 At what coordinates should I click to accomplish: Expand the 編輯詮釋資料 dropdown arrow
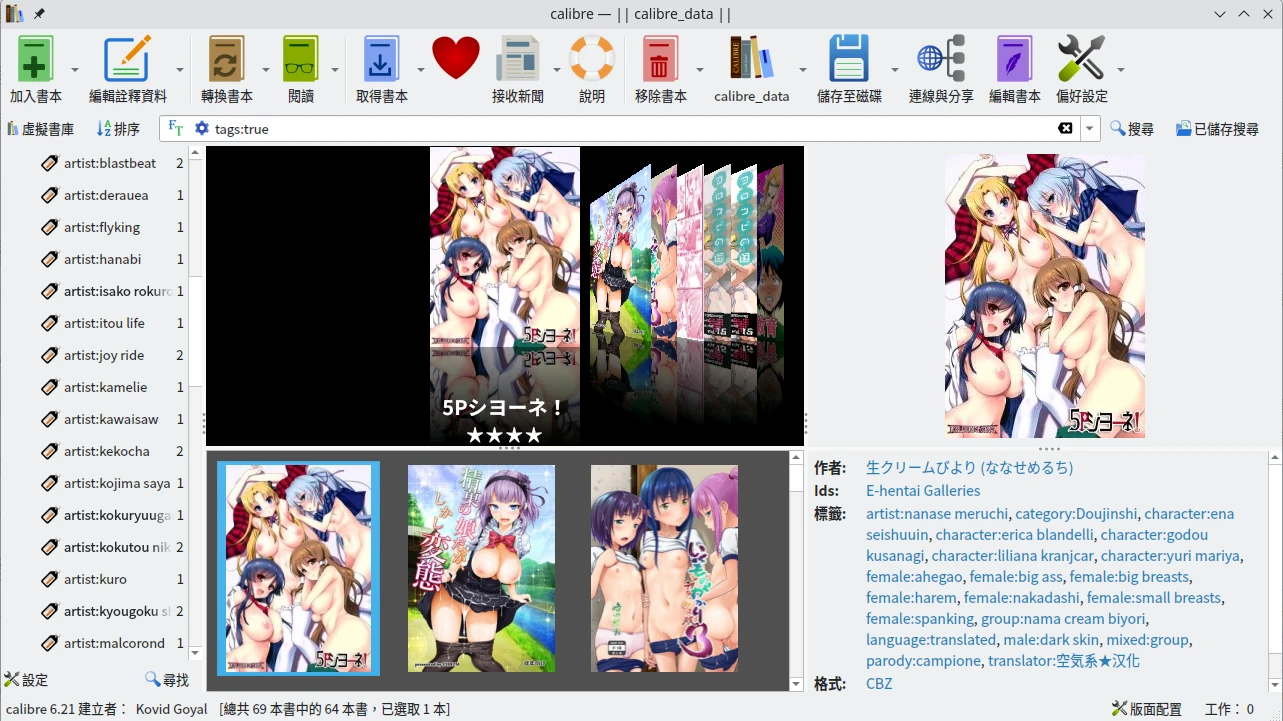click(x=180, y=70)
